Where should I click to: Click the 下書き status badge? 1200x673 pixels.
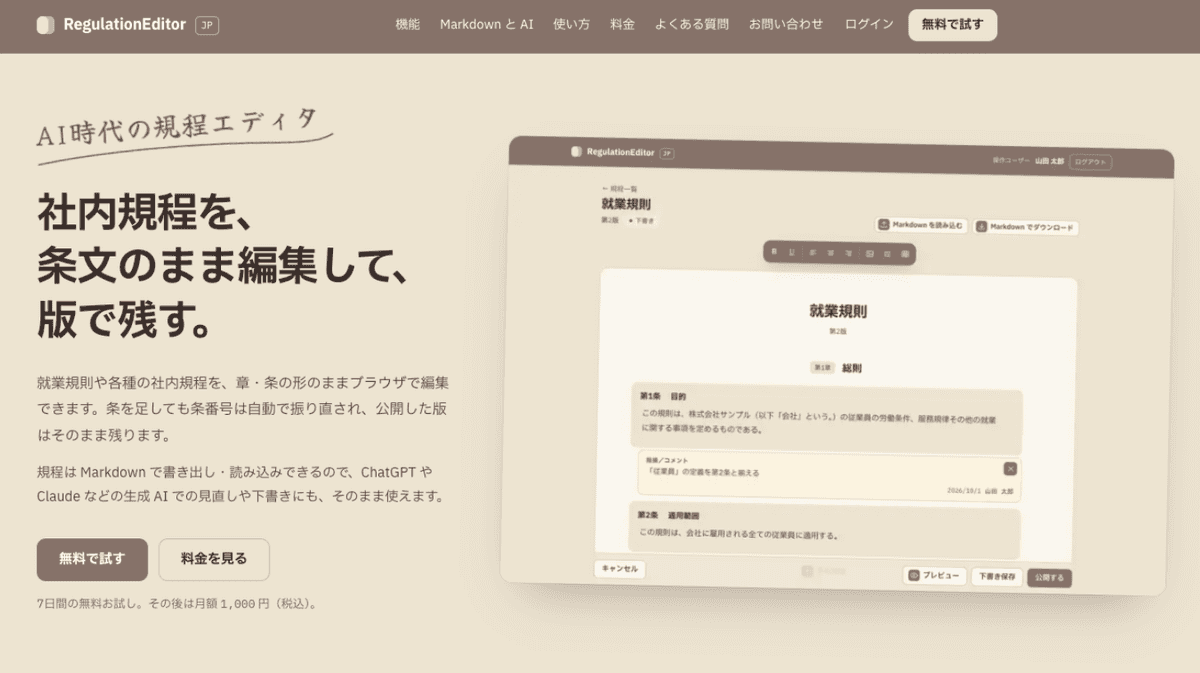[641, 220]
